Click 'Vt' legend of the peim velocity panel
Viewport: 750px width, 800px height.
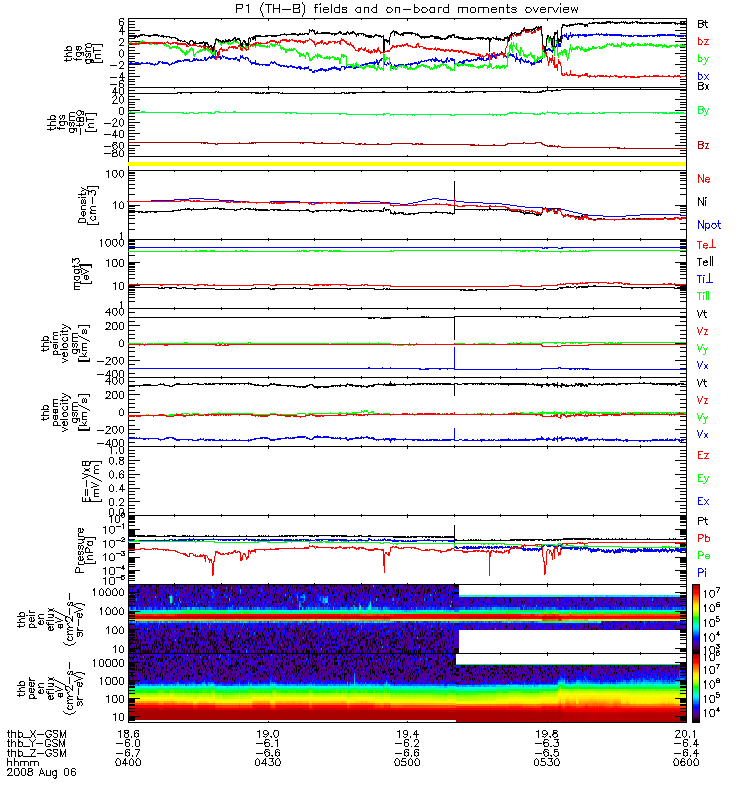pos(702,314)
